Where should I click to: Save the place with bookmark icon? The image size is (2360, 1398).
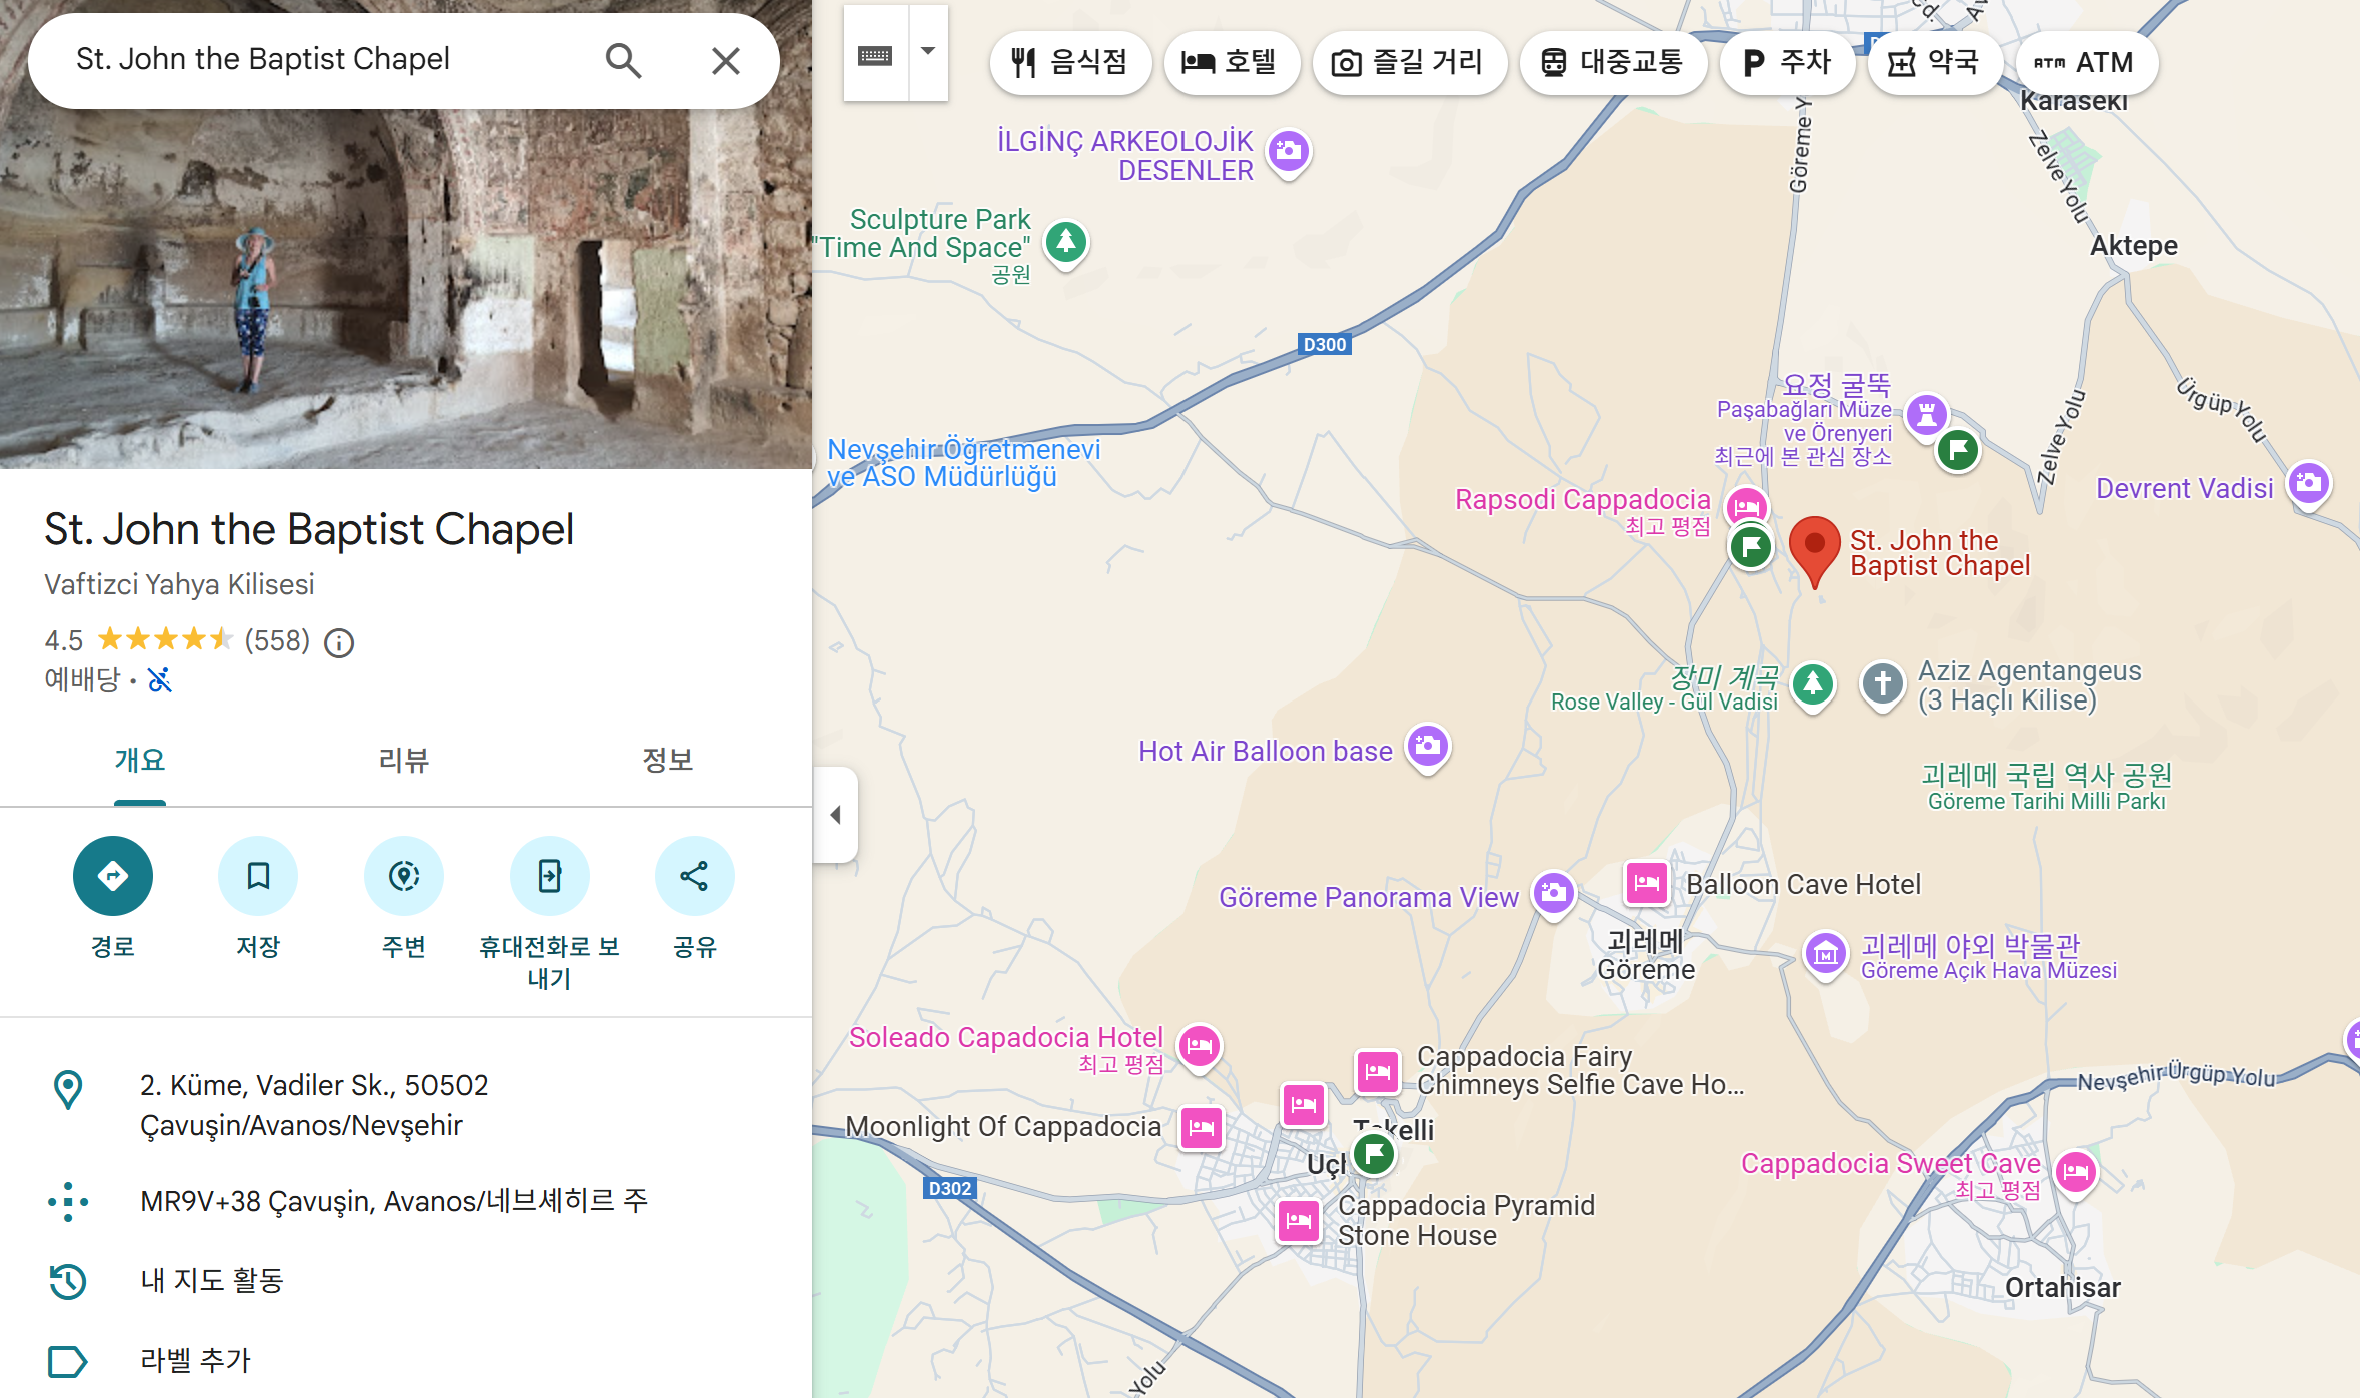[x=258, y=876]
